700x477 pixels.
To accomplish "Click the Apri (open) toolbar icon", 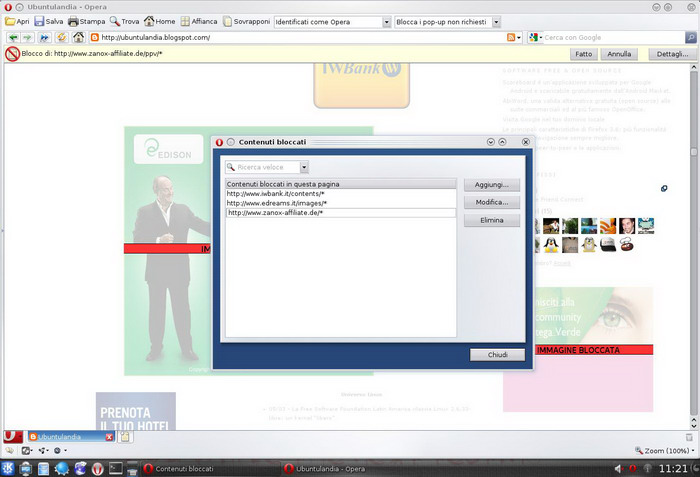I will click(x=18, y=21).
